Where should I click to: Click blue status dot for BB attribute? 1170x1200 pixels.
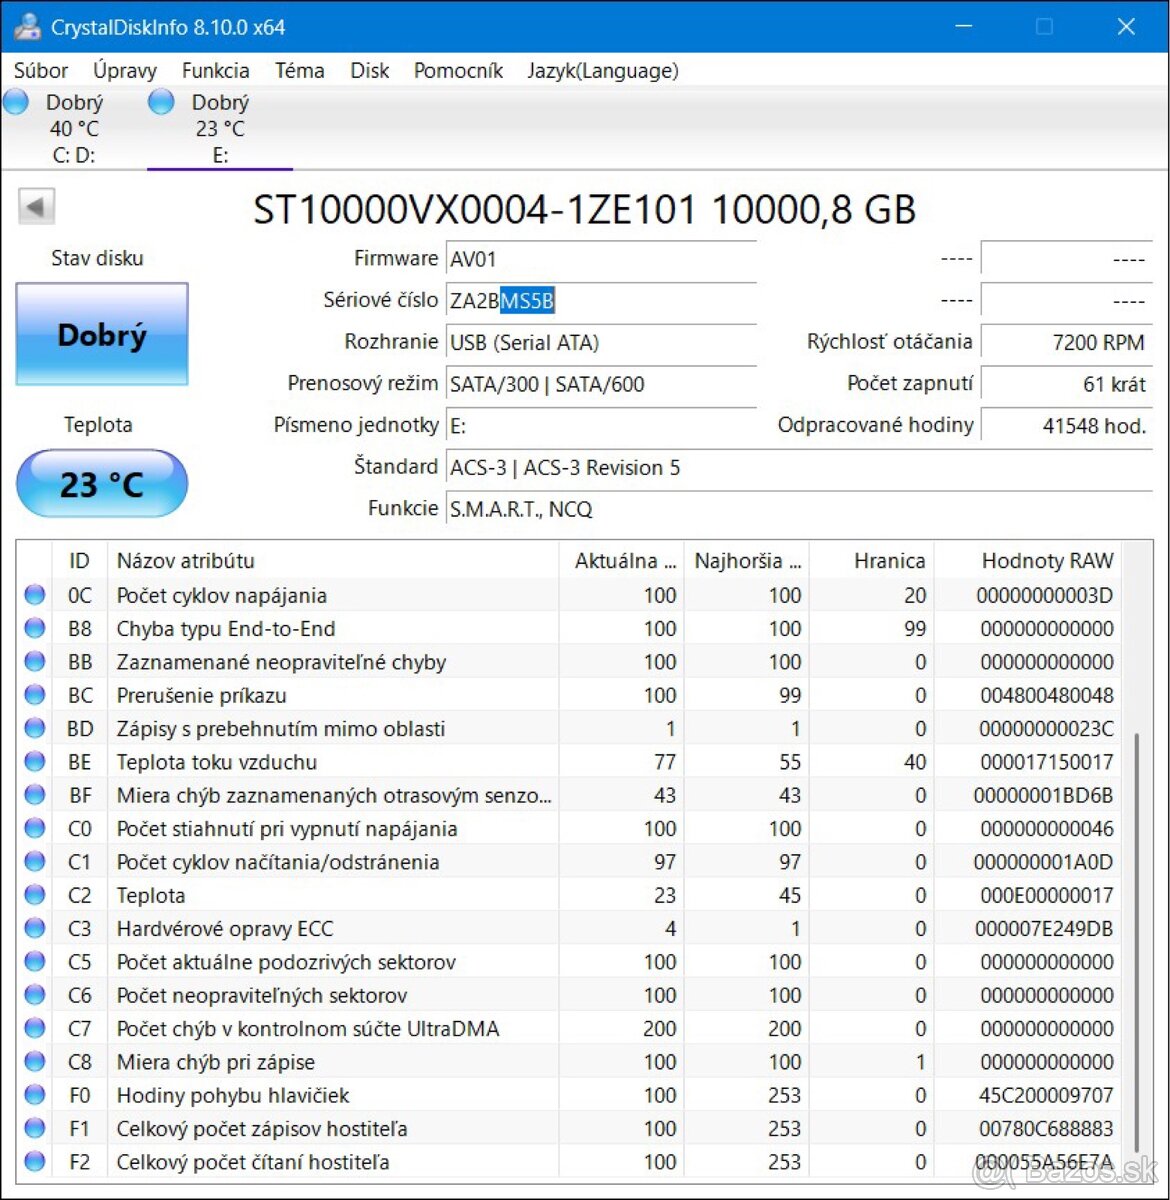pyautogui.click(x=34, y=661)
